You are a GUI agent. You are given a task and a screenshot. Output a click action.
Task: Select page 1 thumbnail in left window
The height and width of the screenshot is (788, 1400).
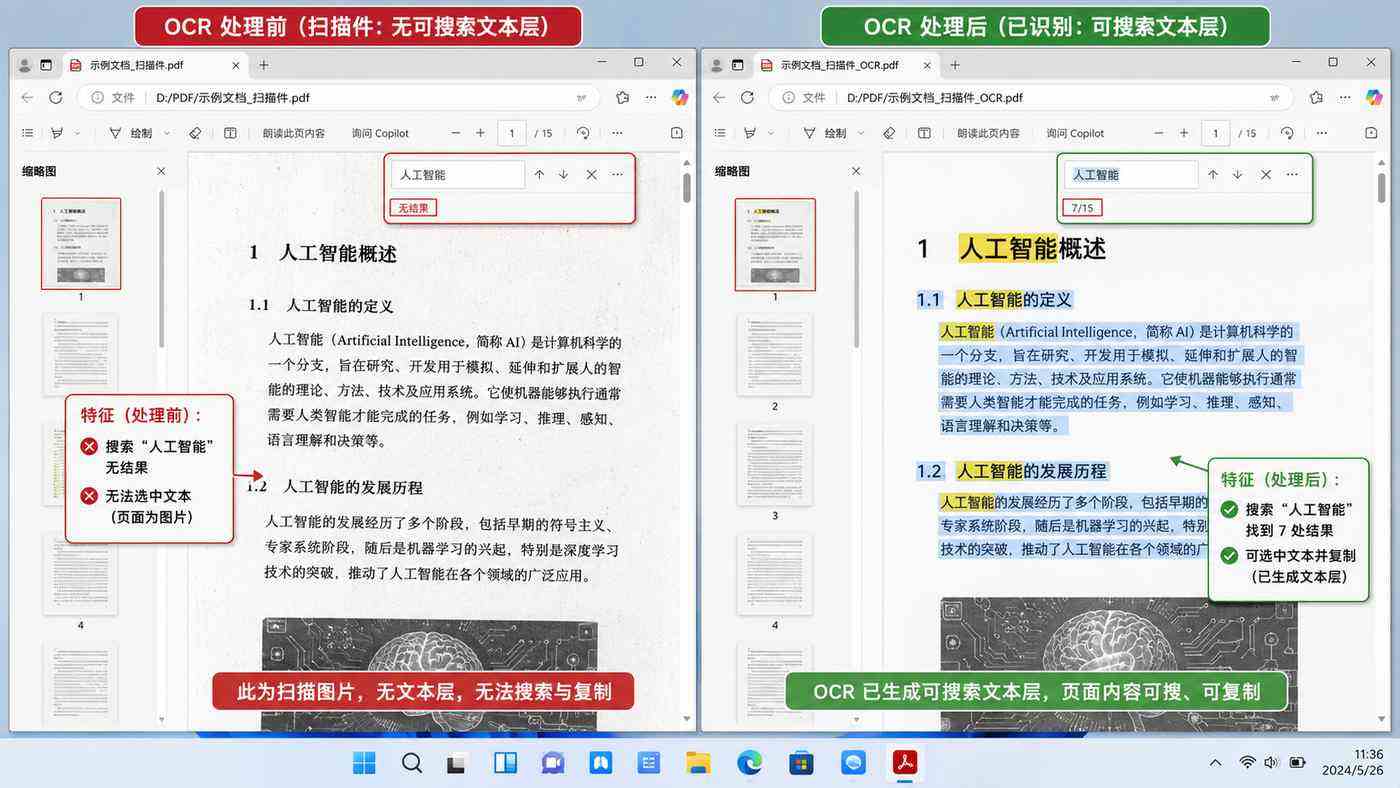tap(81, 243)
